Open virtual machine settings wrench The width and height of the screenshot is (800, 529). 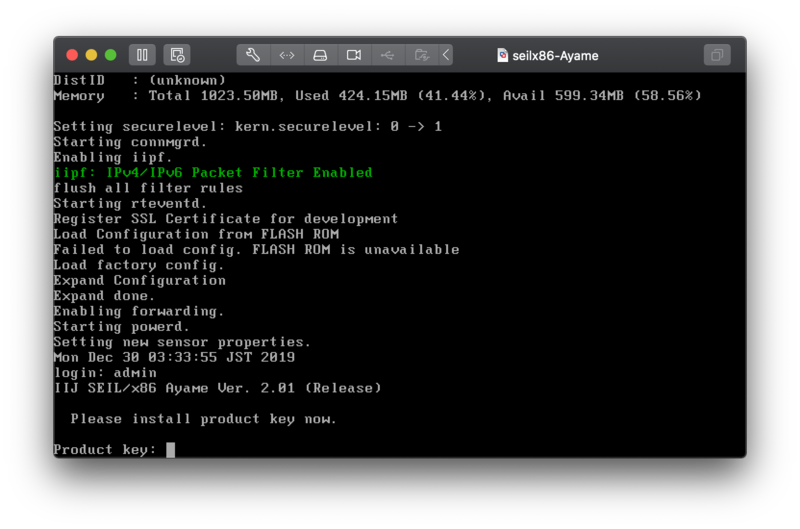(x=253, y=55)
